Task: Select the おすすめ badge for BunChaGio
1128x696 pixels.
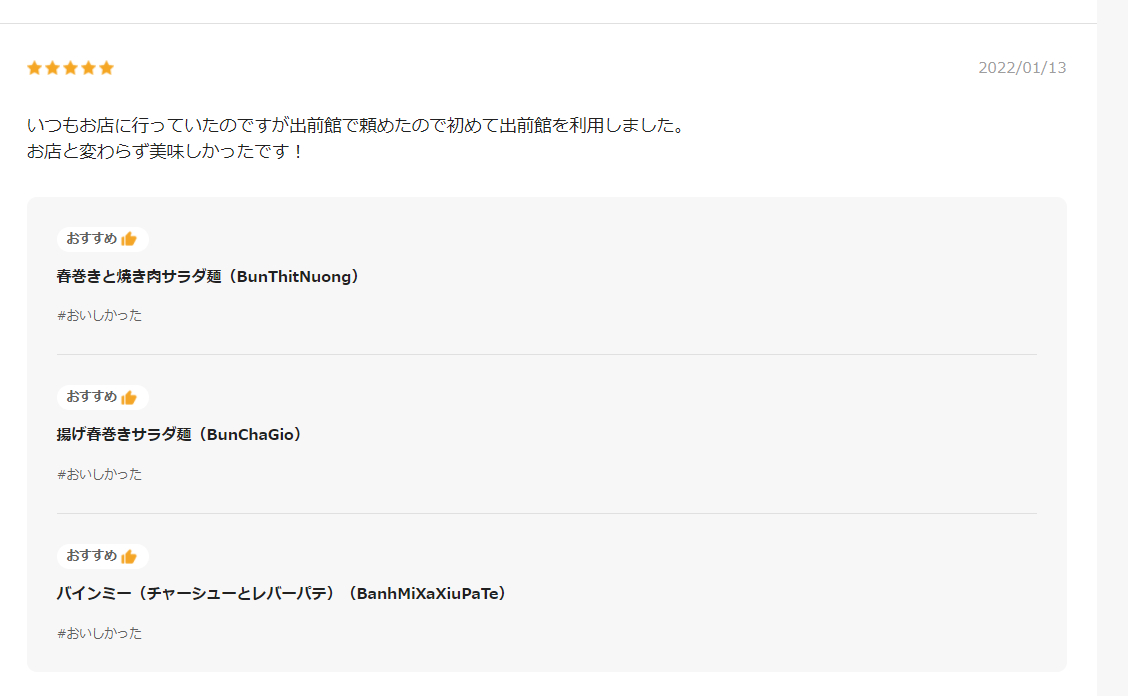Action: (103, 397)
